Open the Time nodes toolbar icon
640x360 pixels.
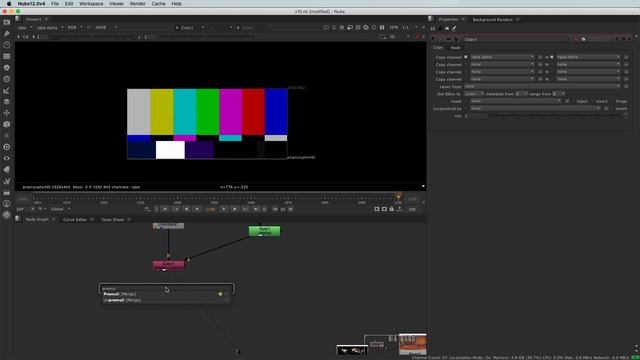tap(7, 45)
